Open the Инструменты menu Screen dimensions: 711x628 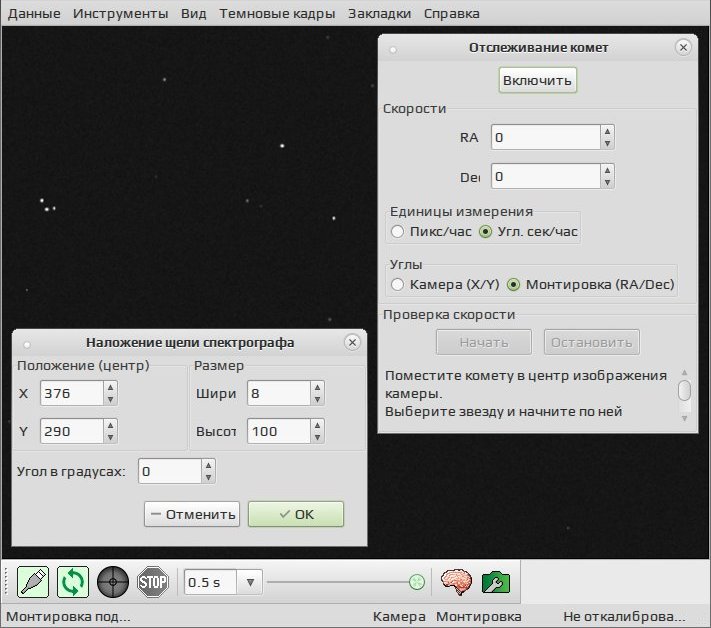pos(121,14)
